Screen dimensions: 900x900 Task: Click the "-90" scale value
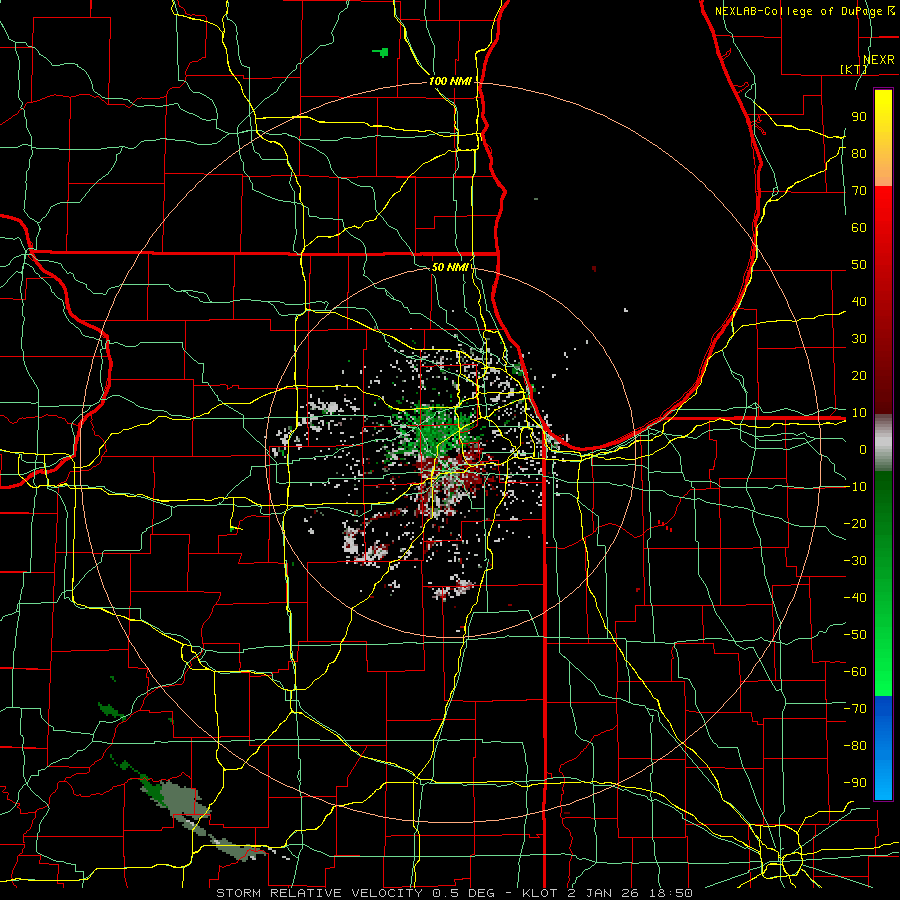pos(855,782)
